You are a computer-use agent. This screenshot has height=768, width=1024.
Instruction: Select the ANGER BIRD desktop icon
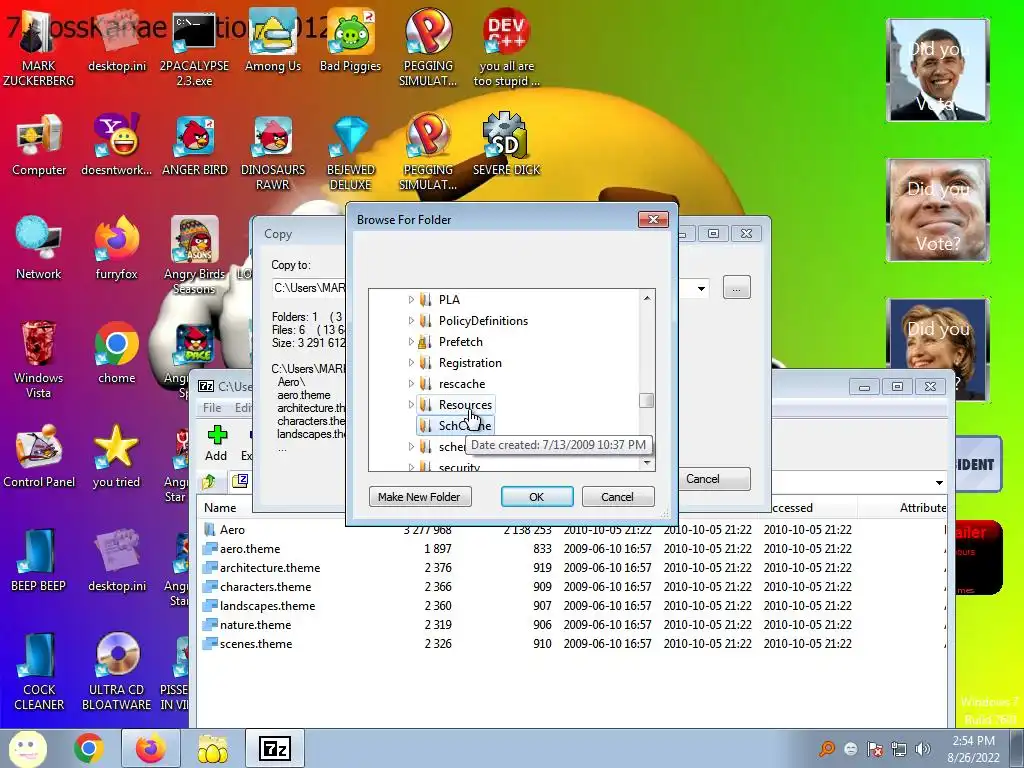coord(195,146)
